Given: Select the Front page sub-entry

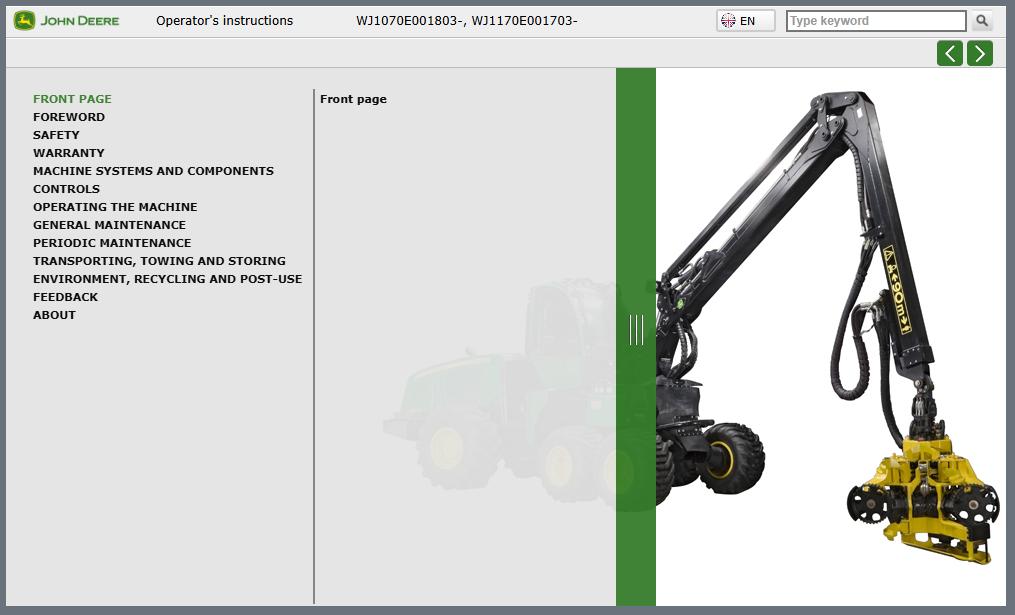Looking at the screenshot, I should (x=353, y=99).
